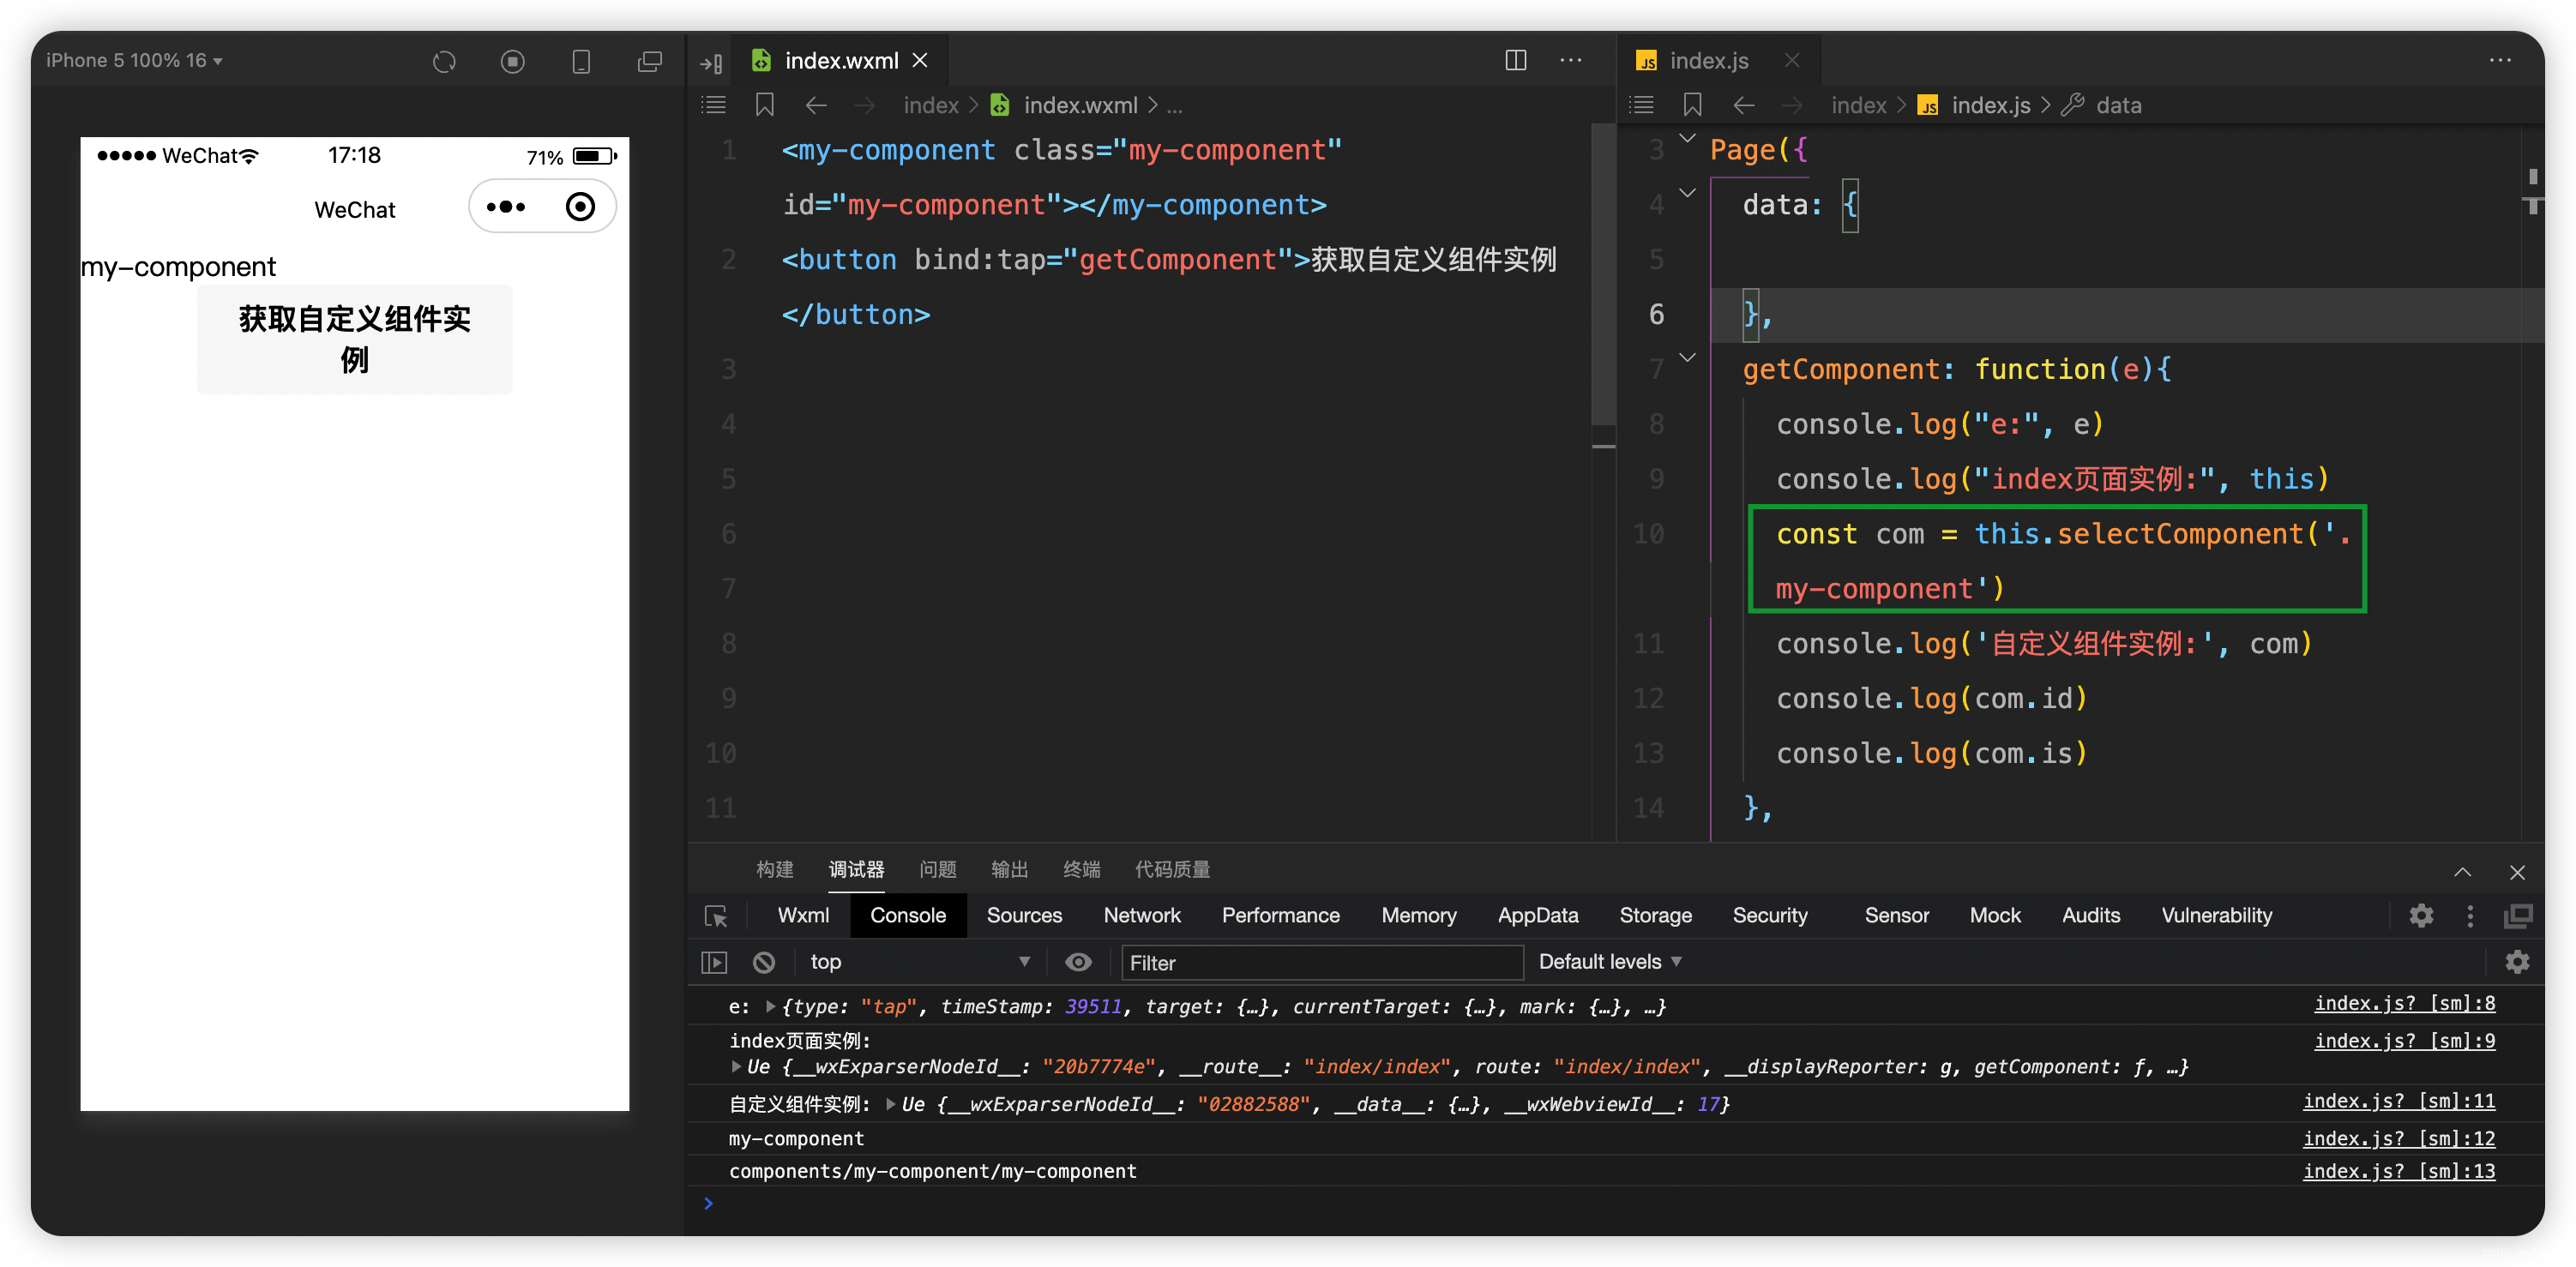Open source link index.js? [sm]:11
The height and width of the screenshot is (1267, 2576).
click(2398, 1101)
